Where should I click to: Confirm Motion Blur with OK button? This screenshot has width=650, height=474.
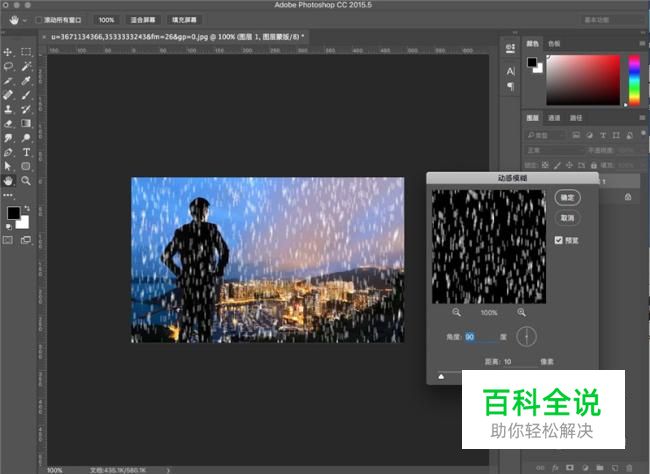(568, 197)
